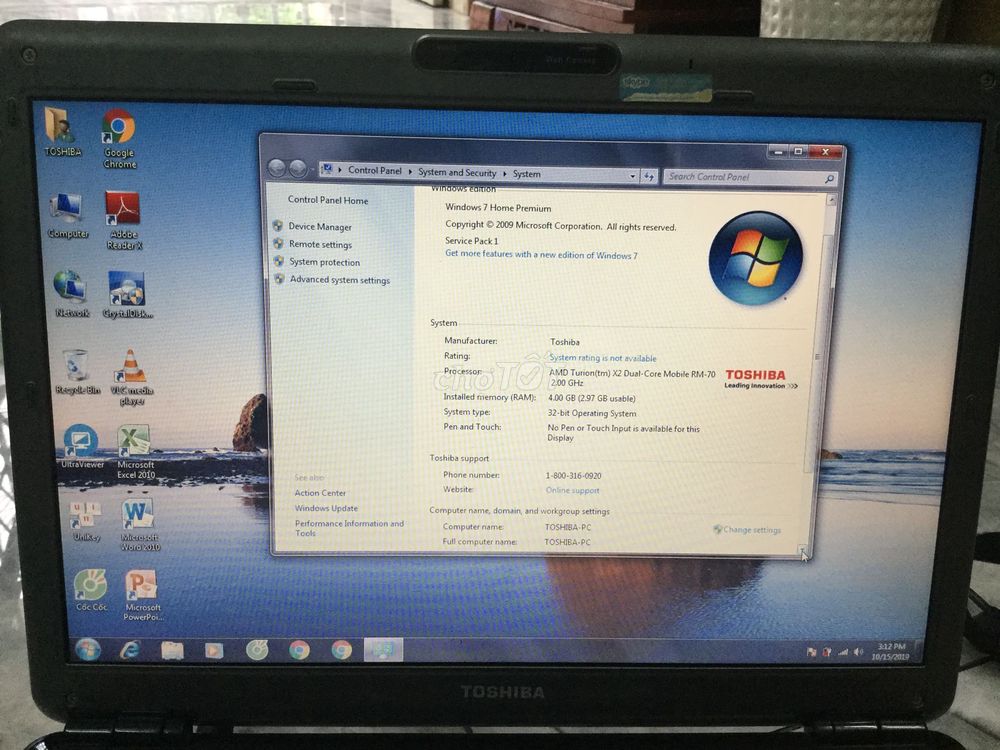
Task: Expand the arrow after Control Panel breadcrumb
Action: click(410, 172)
